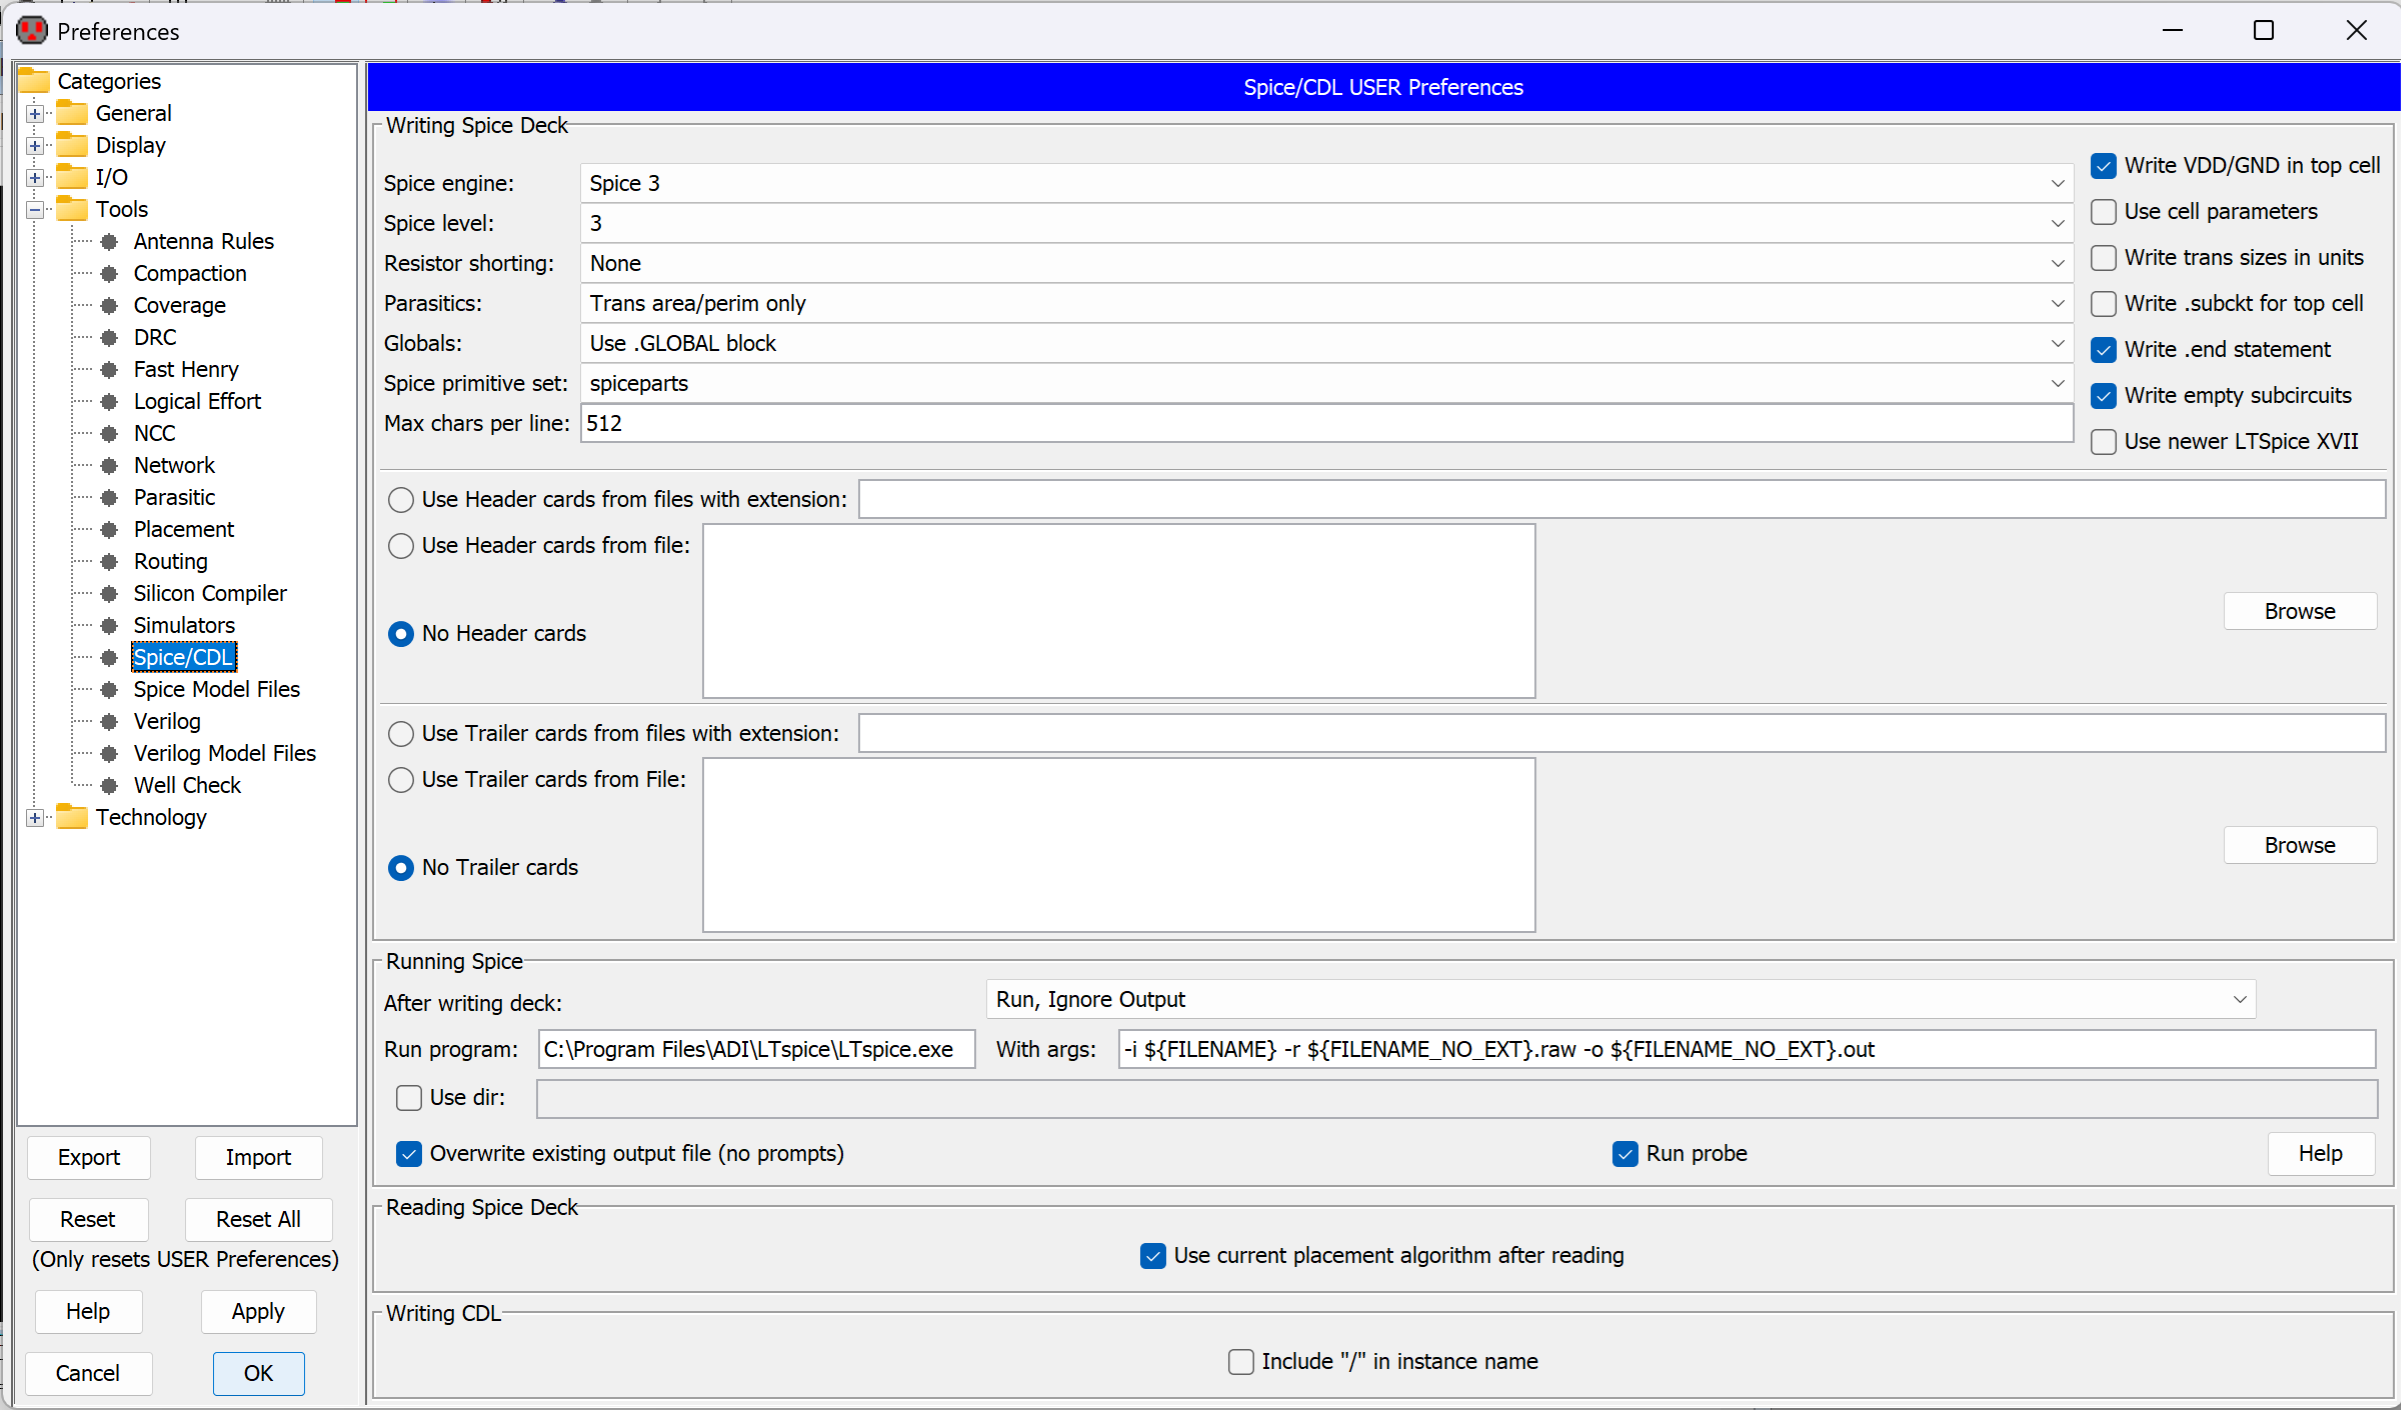This screenshot has width=2401, height=1410.
Task: Select the Well Check tree item
Action: tap(187, 785)
